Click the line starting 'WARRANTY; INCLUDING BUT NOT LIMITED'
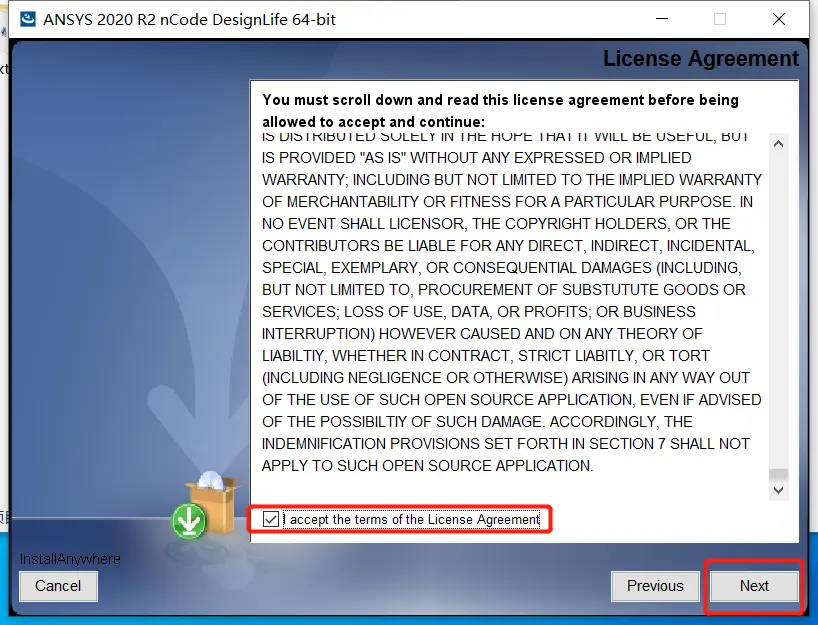The image size is (818, 625). coord(511,179)
